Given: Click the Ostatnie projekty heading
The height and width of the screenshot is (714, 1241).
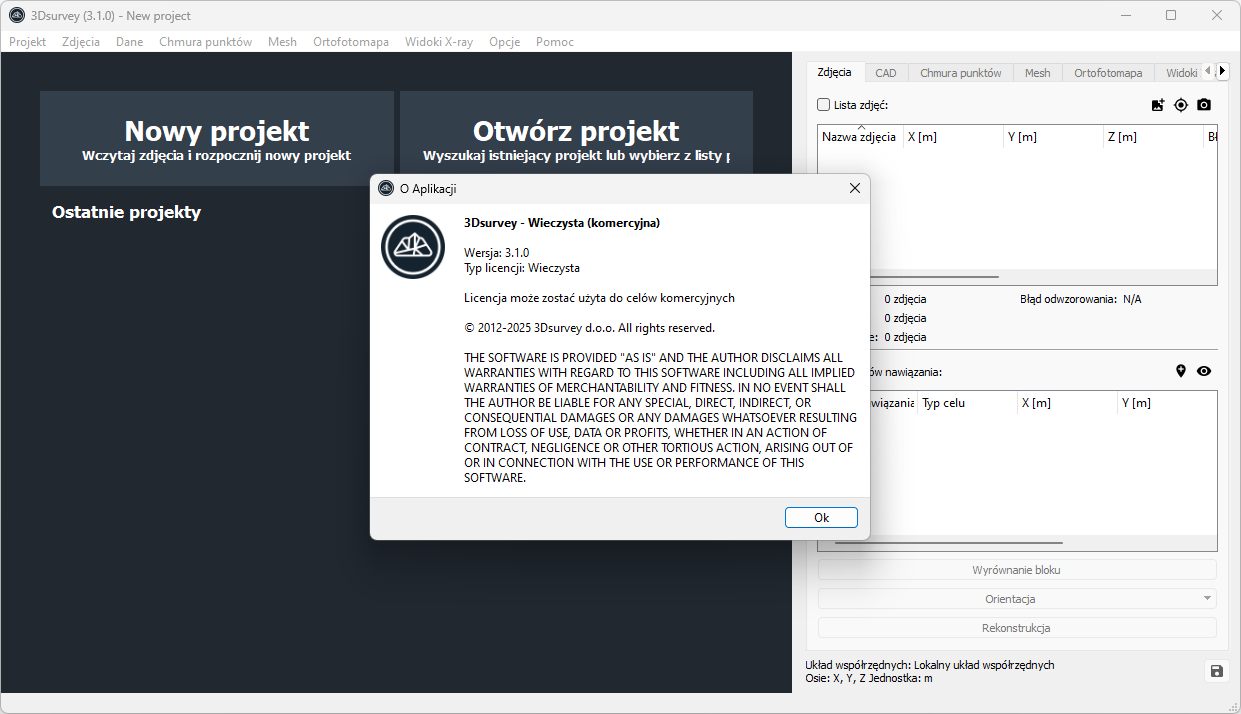Looking at the screenshot, I should pyautogui.click(x=126, y=212).
